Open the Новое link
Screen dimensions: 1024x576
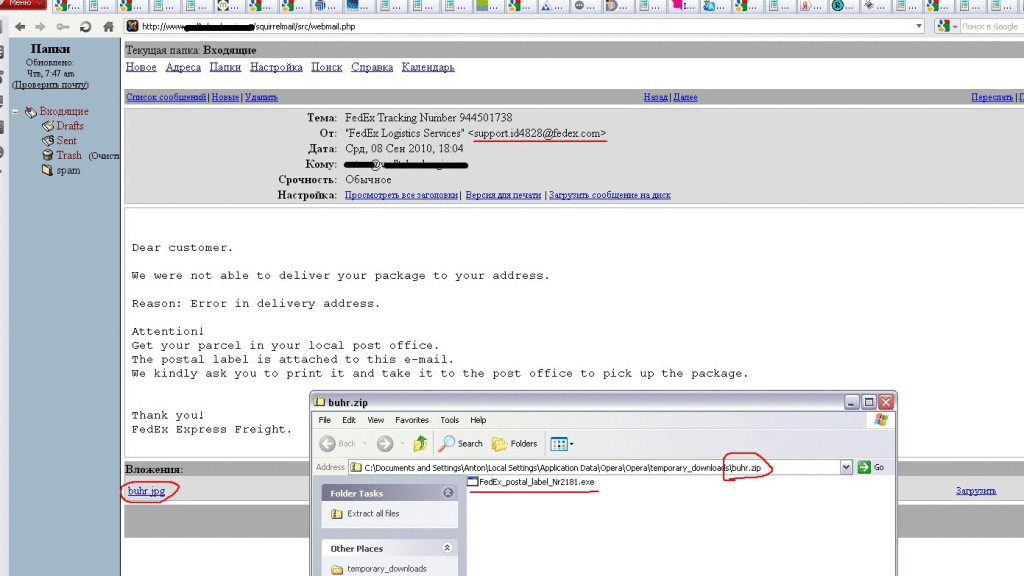[x=141, y=67]
